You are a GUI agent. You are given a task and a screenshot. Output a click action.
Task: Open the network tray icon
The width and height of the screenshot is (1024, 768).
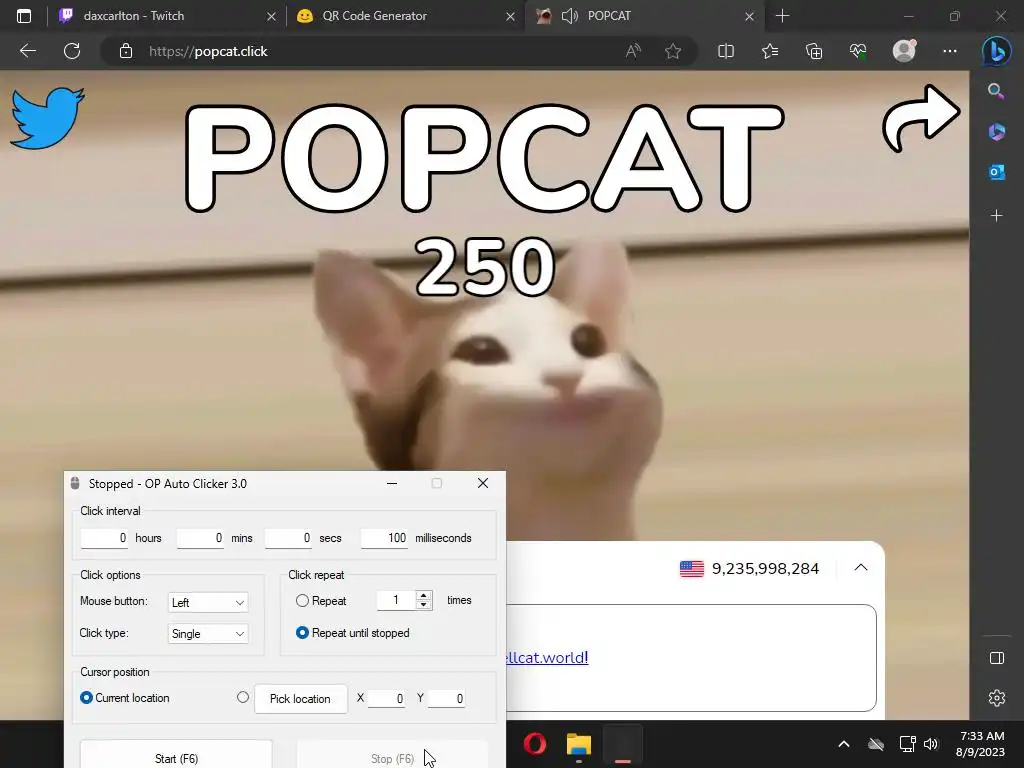click(907, 744)
